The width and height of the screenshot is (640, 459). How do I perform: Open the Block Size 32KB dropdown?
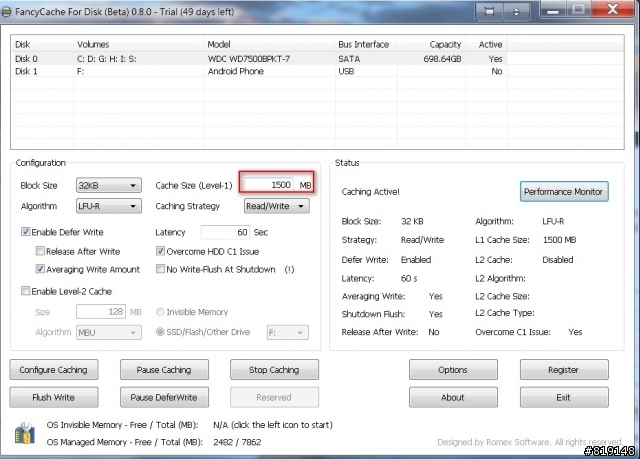(x=109, y=185)
